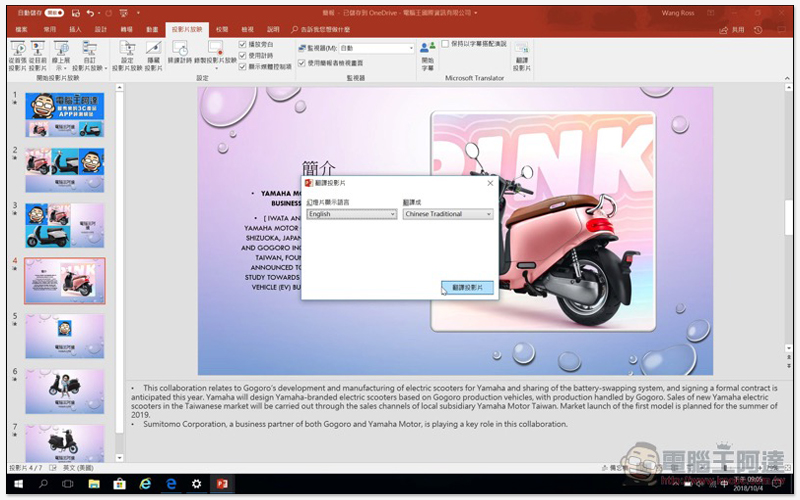800x500 pixels.
Task: Click the Redo icon in quick access toolbar
Action: pyautogui.click(x=108, y=13)
